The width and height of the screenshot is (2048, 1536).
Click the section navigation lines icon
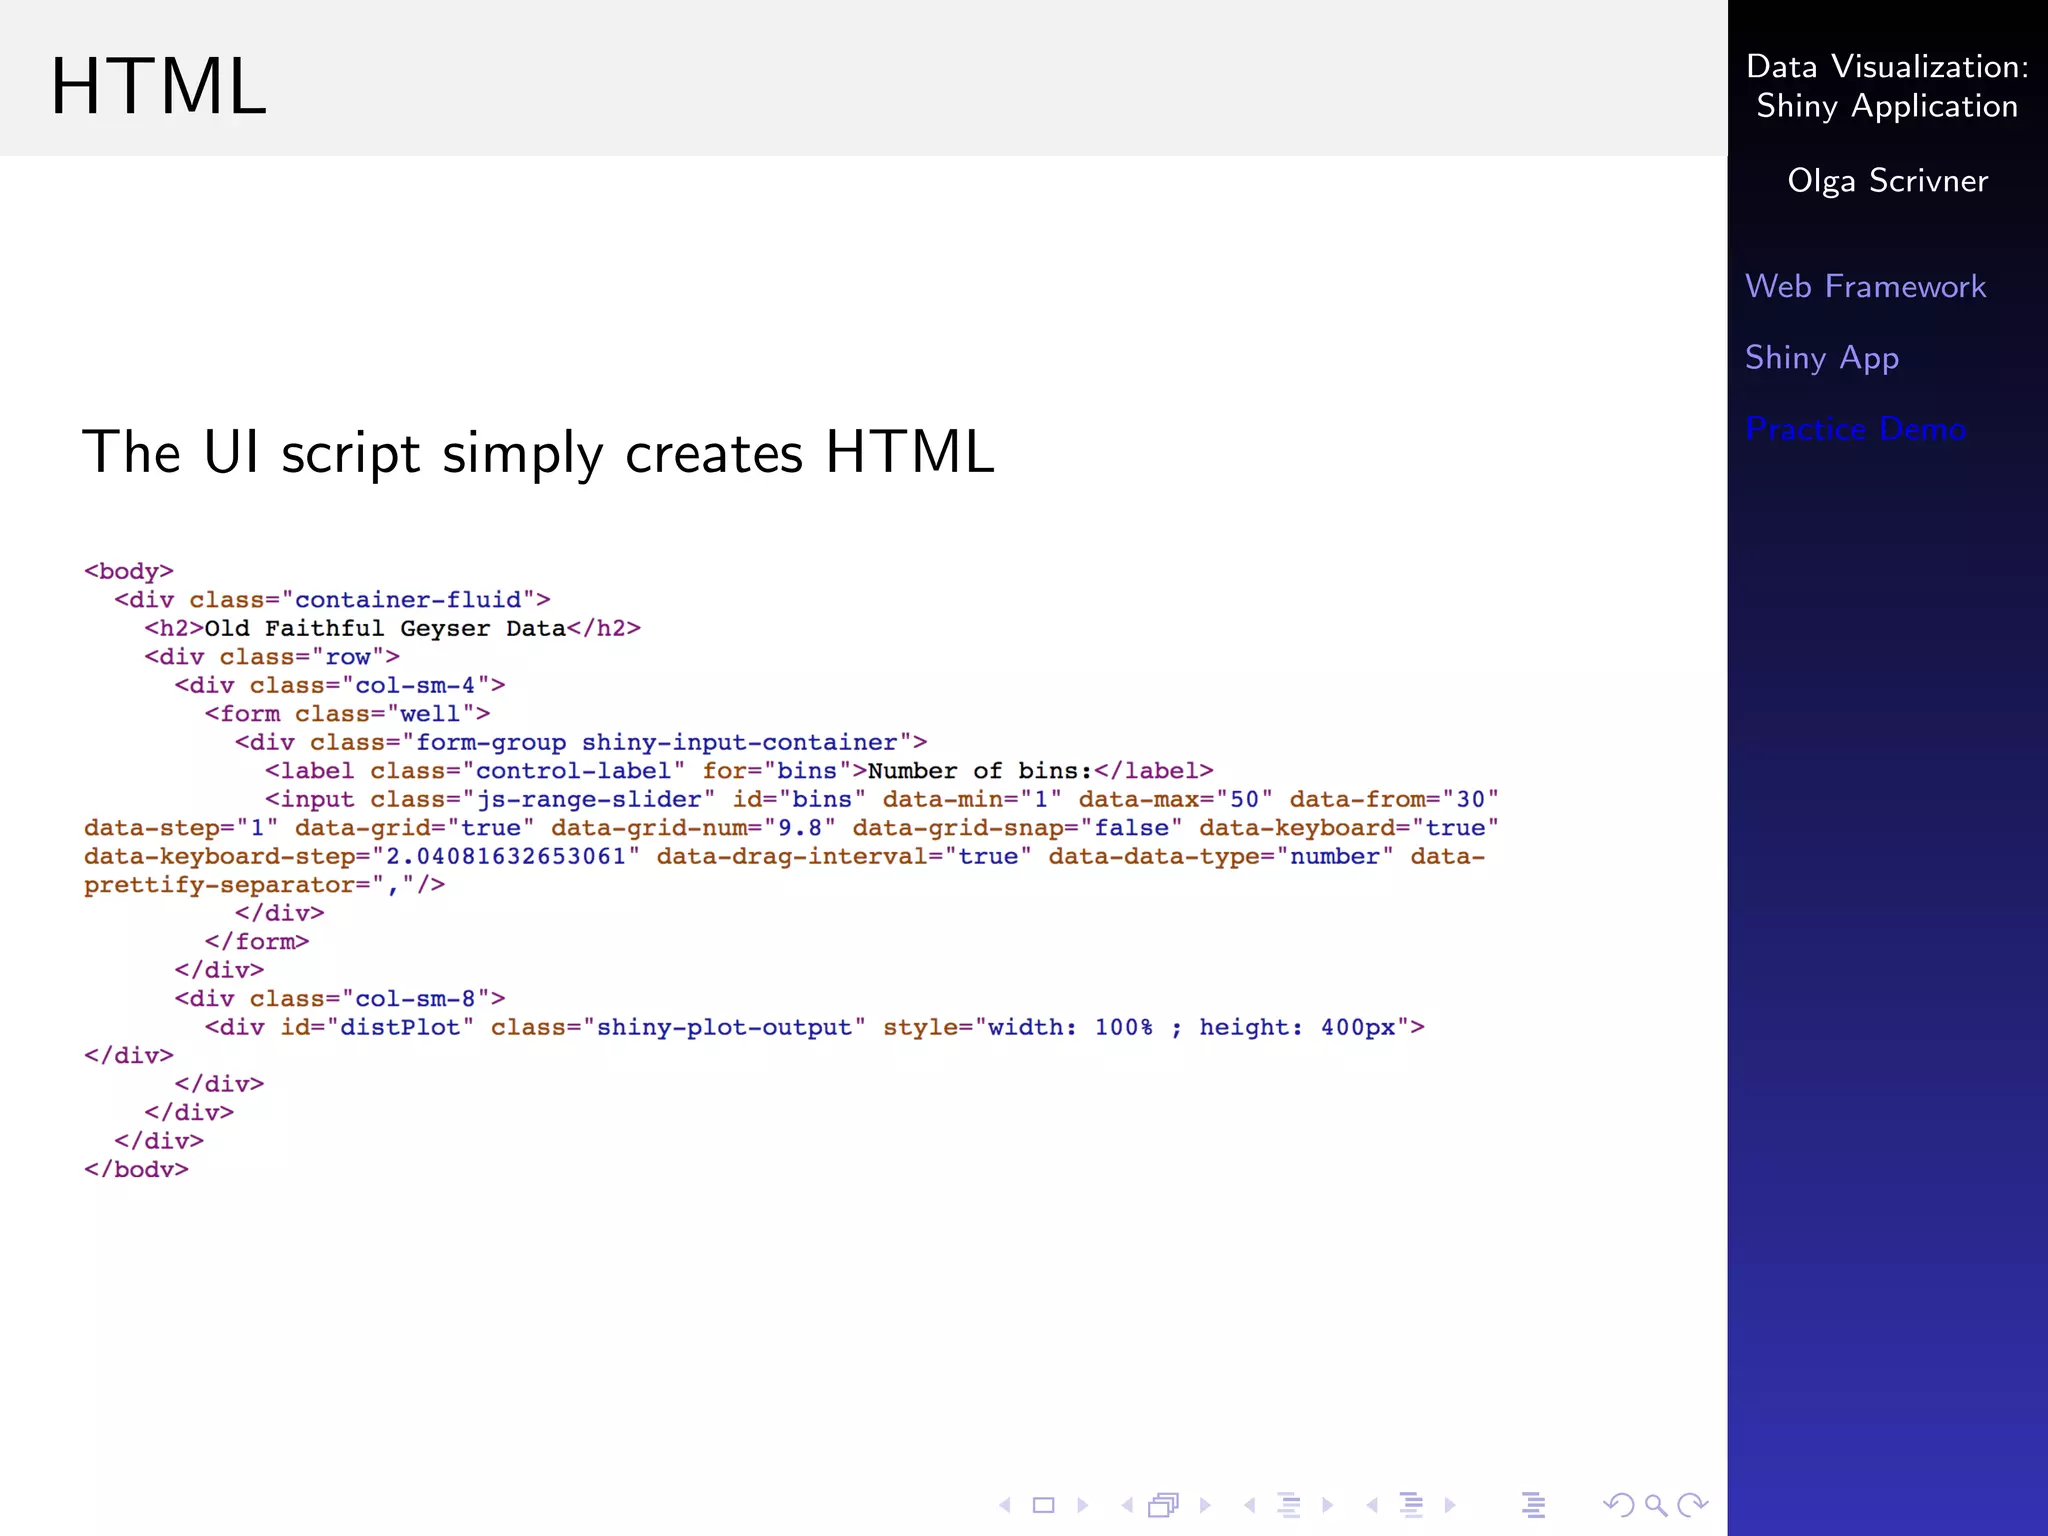tap(1412, 1505)
